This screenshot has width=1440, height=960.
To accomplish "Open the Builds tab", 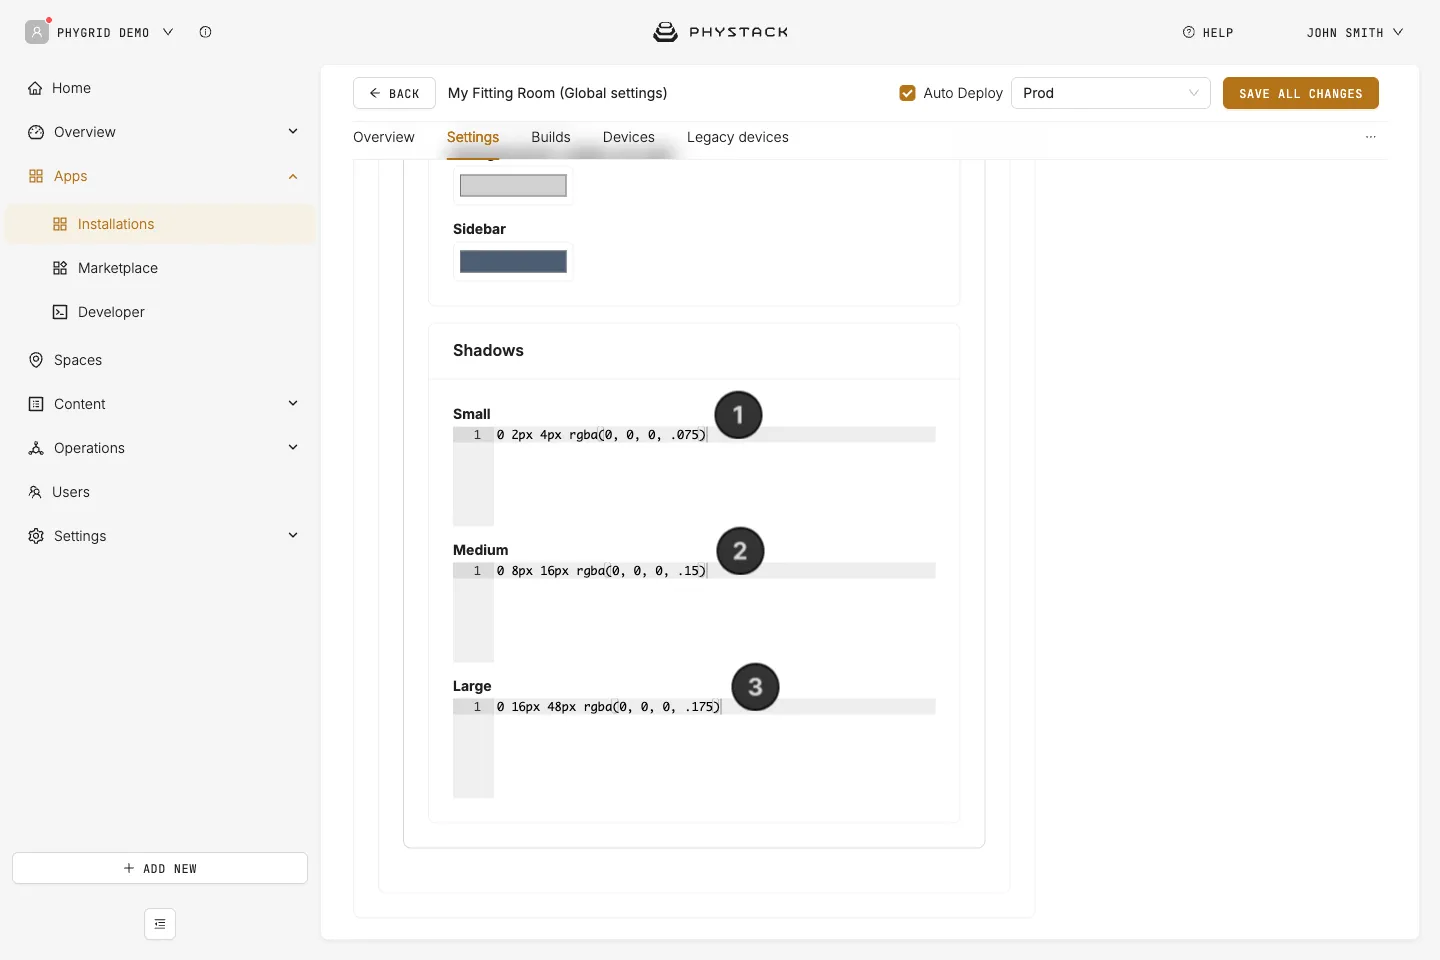I will (x=551, y=137).
